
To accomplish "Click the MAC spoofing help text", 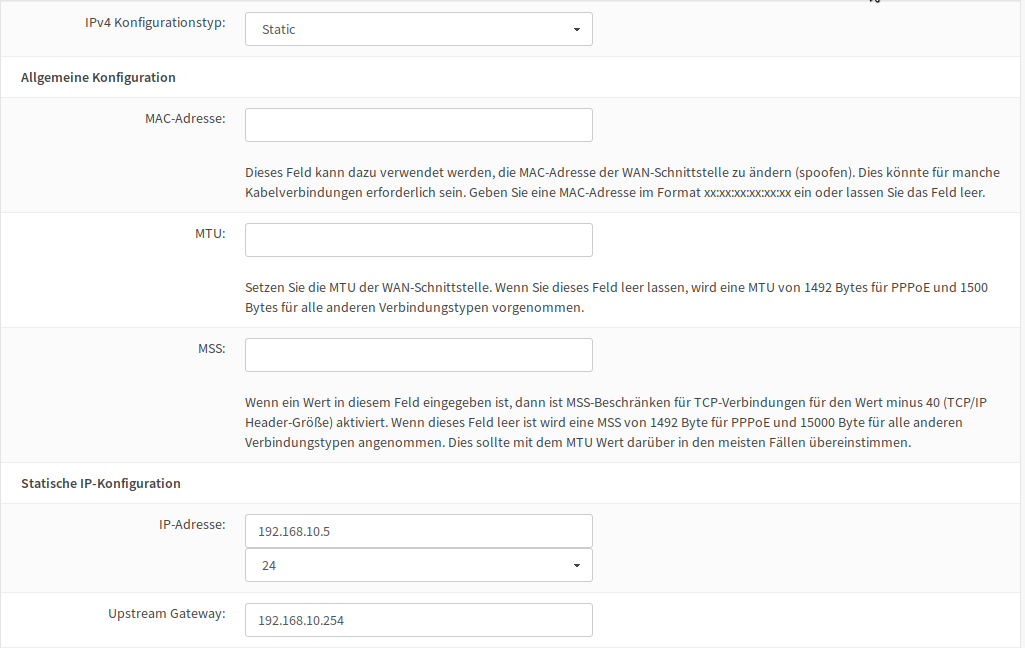I will coord(622,182).
